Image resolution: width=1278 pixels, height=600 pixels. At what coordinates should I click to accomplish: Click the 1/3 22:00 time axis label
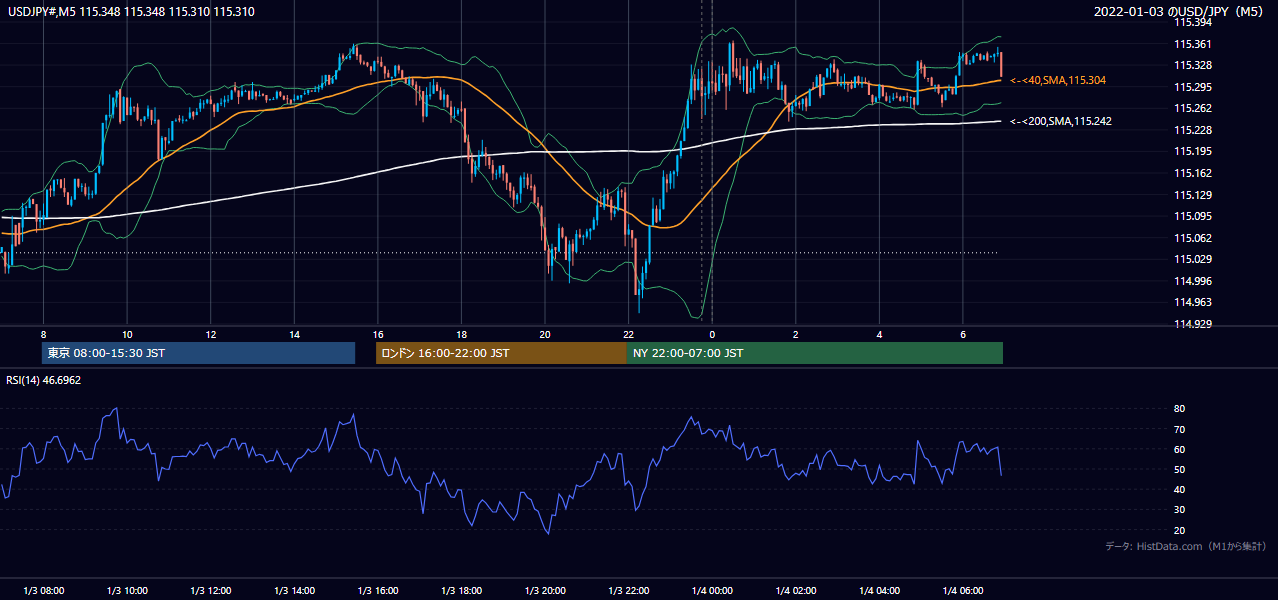[x=628, y=590]
